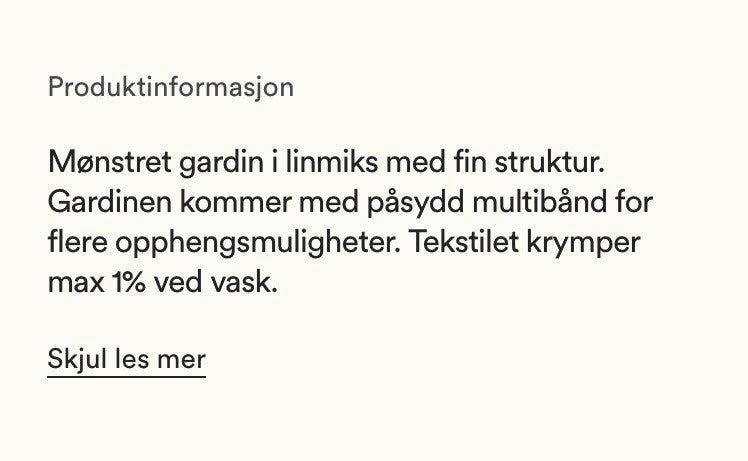
Task: Click the "Skjul les mer" link
Action: pyautogui.click(x=126, y=360)
